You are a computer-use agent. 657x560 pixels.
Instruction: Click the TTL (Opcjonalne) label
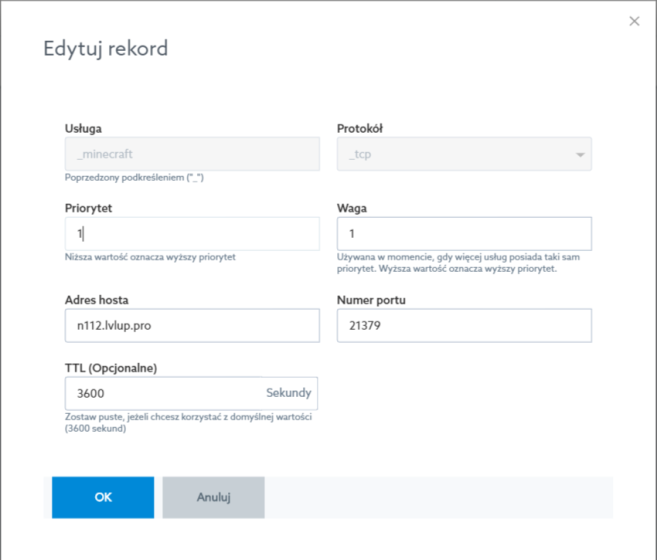tap(111, 367)
